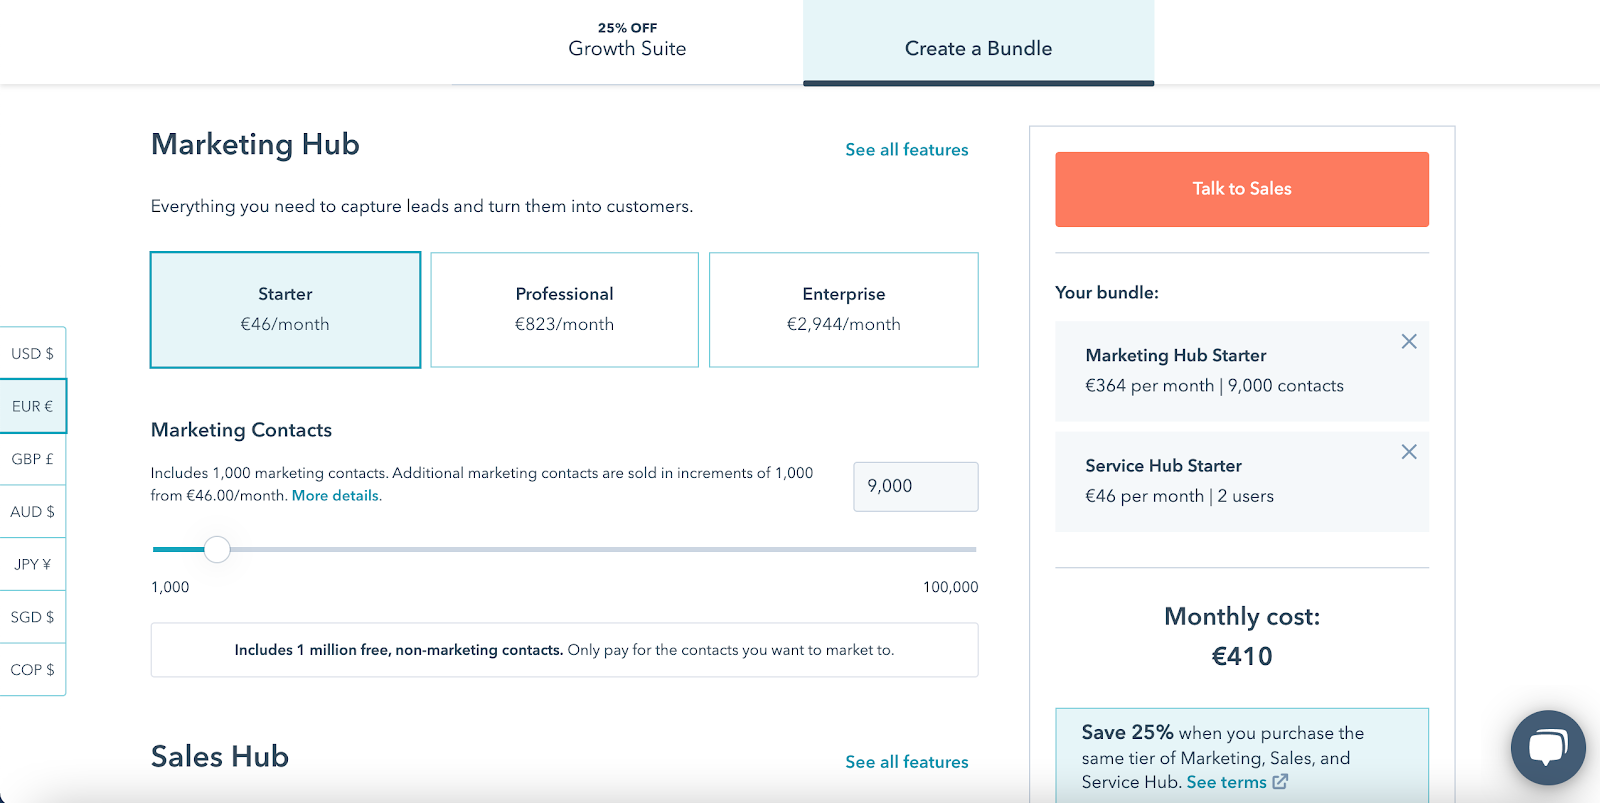The image size is (1600, 803).
Task: Click the 9,000 contacts input field
Action: point(915,486)
